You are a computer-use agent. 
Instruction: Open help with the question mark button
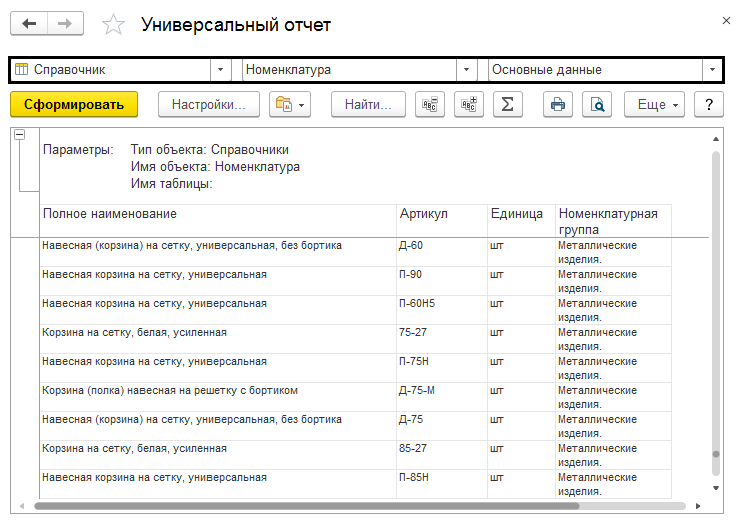pyautogui.click(x=708, y=104)
